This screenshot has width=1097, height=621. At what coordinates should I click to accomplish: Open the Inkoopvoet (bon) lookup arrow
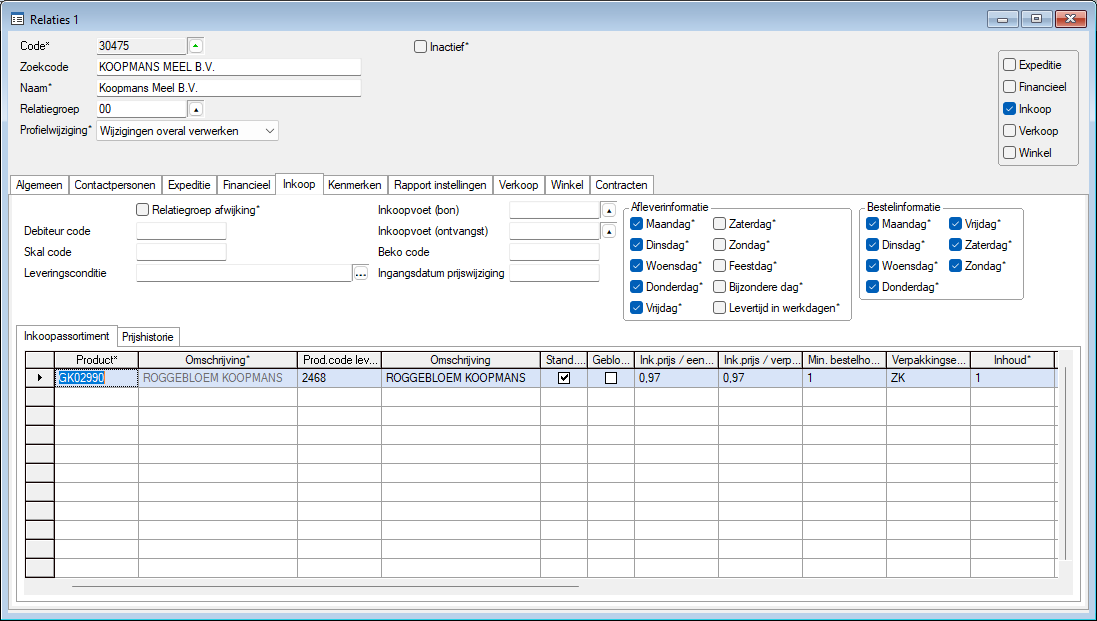(x=609, y=210)
